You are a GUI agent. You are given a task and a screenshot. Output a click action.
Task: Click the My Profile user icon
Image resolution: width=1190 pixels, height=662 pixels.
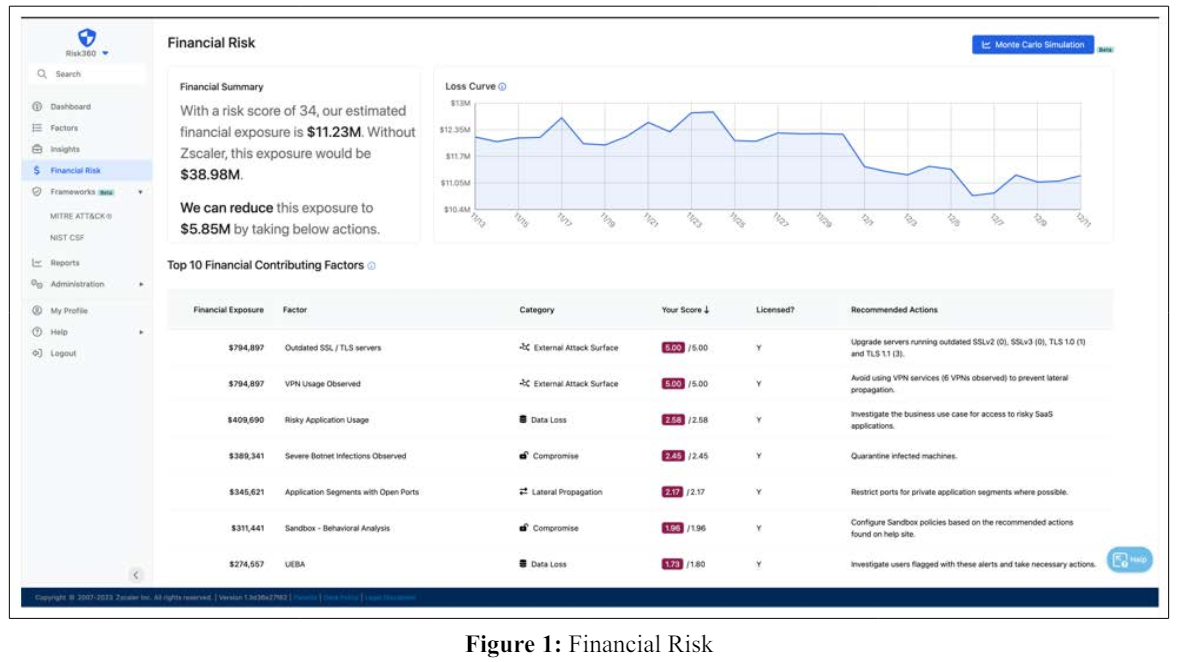click(37, 311)
